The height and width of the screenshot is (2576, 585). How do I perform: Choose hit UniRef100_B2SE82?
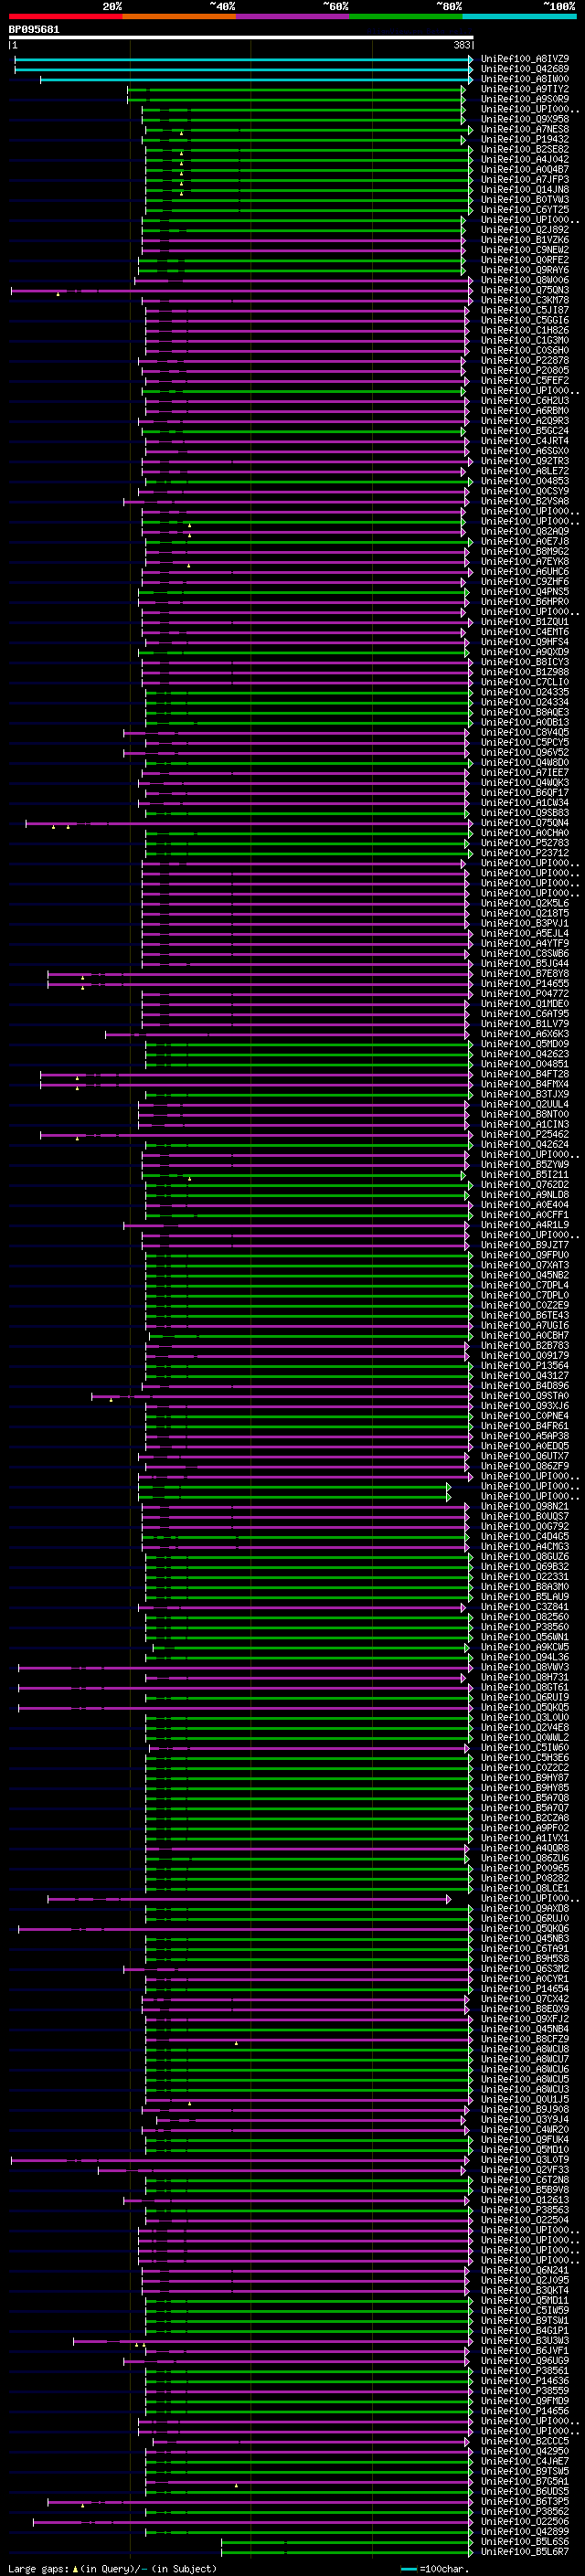[x=525, y=149]
